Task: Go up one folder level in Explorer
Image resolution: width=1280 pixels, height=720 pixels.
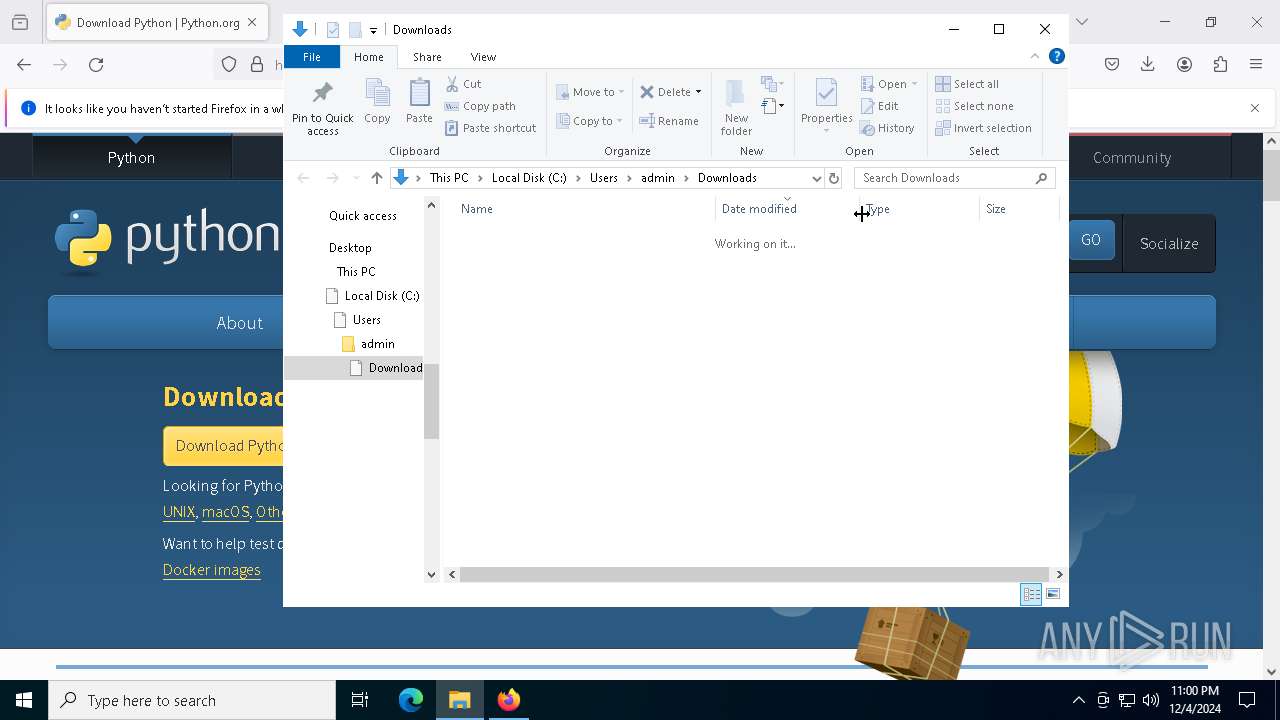Action: click(376, 178)
